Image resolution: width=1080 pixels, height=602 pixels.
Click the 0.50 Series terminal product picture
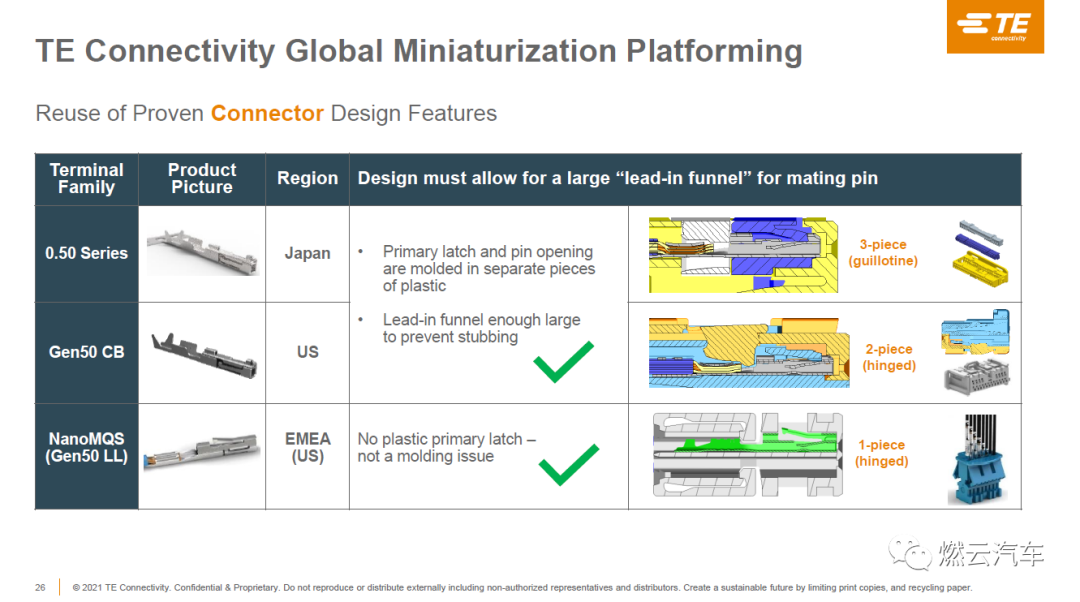click(202, 252)
